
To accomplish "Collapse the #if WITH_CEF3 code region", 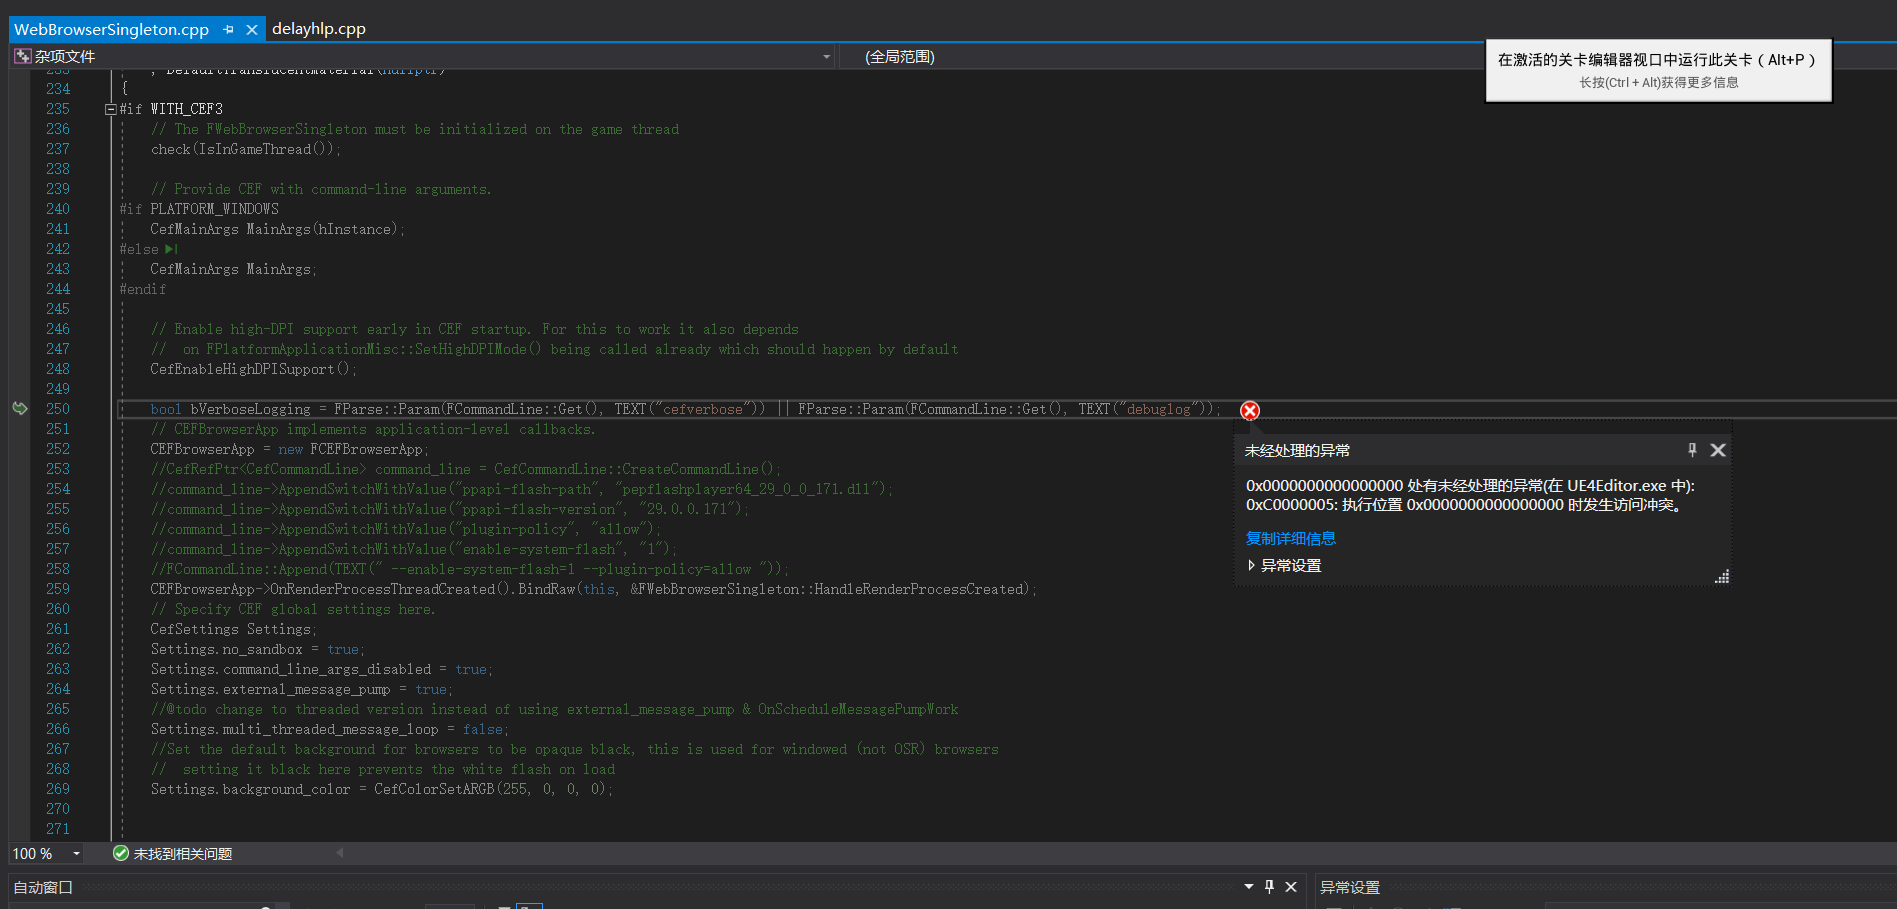I will 110,108.
